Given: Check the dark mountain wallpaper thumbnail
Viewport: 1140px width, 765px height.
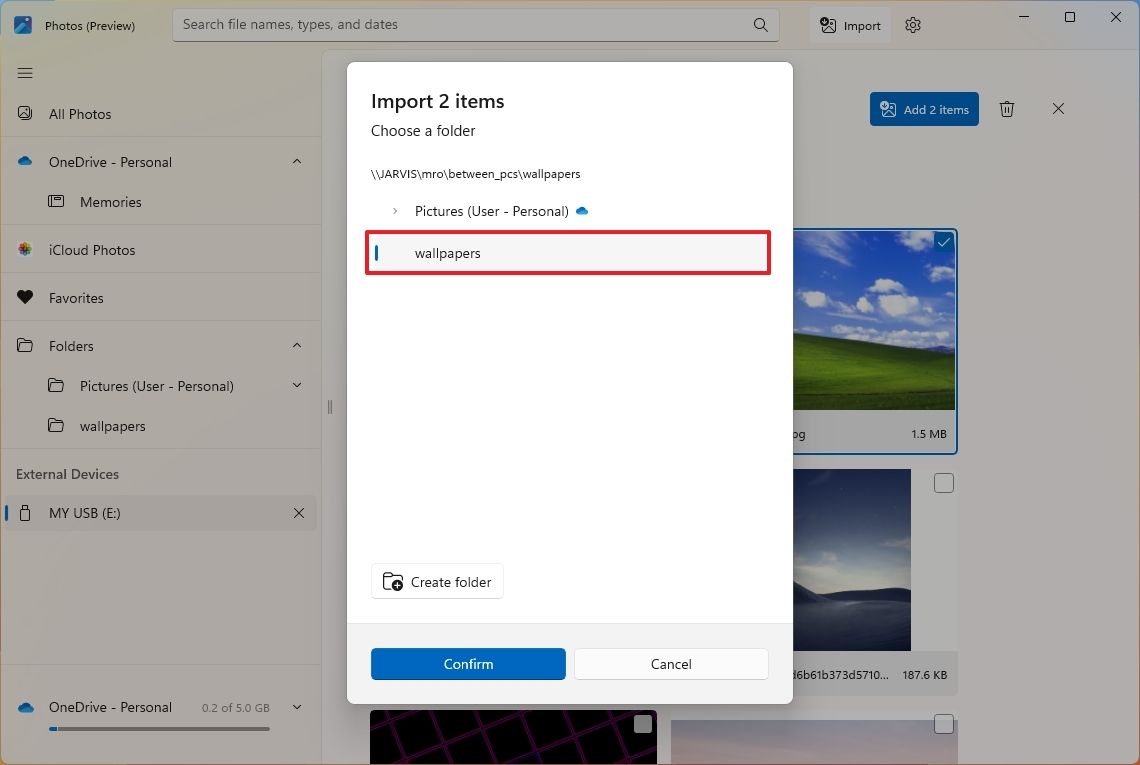Looking at the screenshot, I should [x=942, y=483].
